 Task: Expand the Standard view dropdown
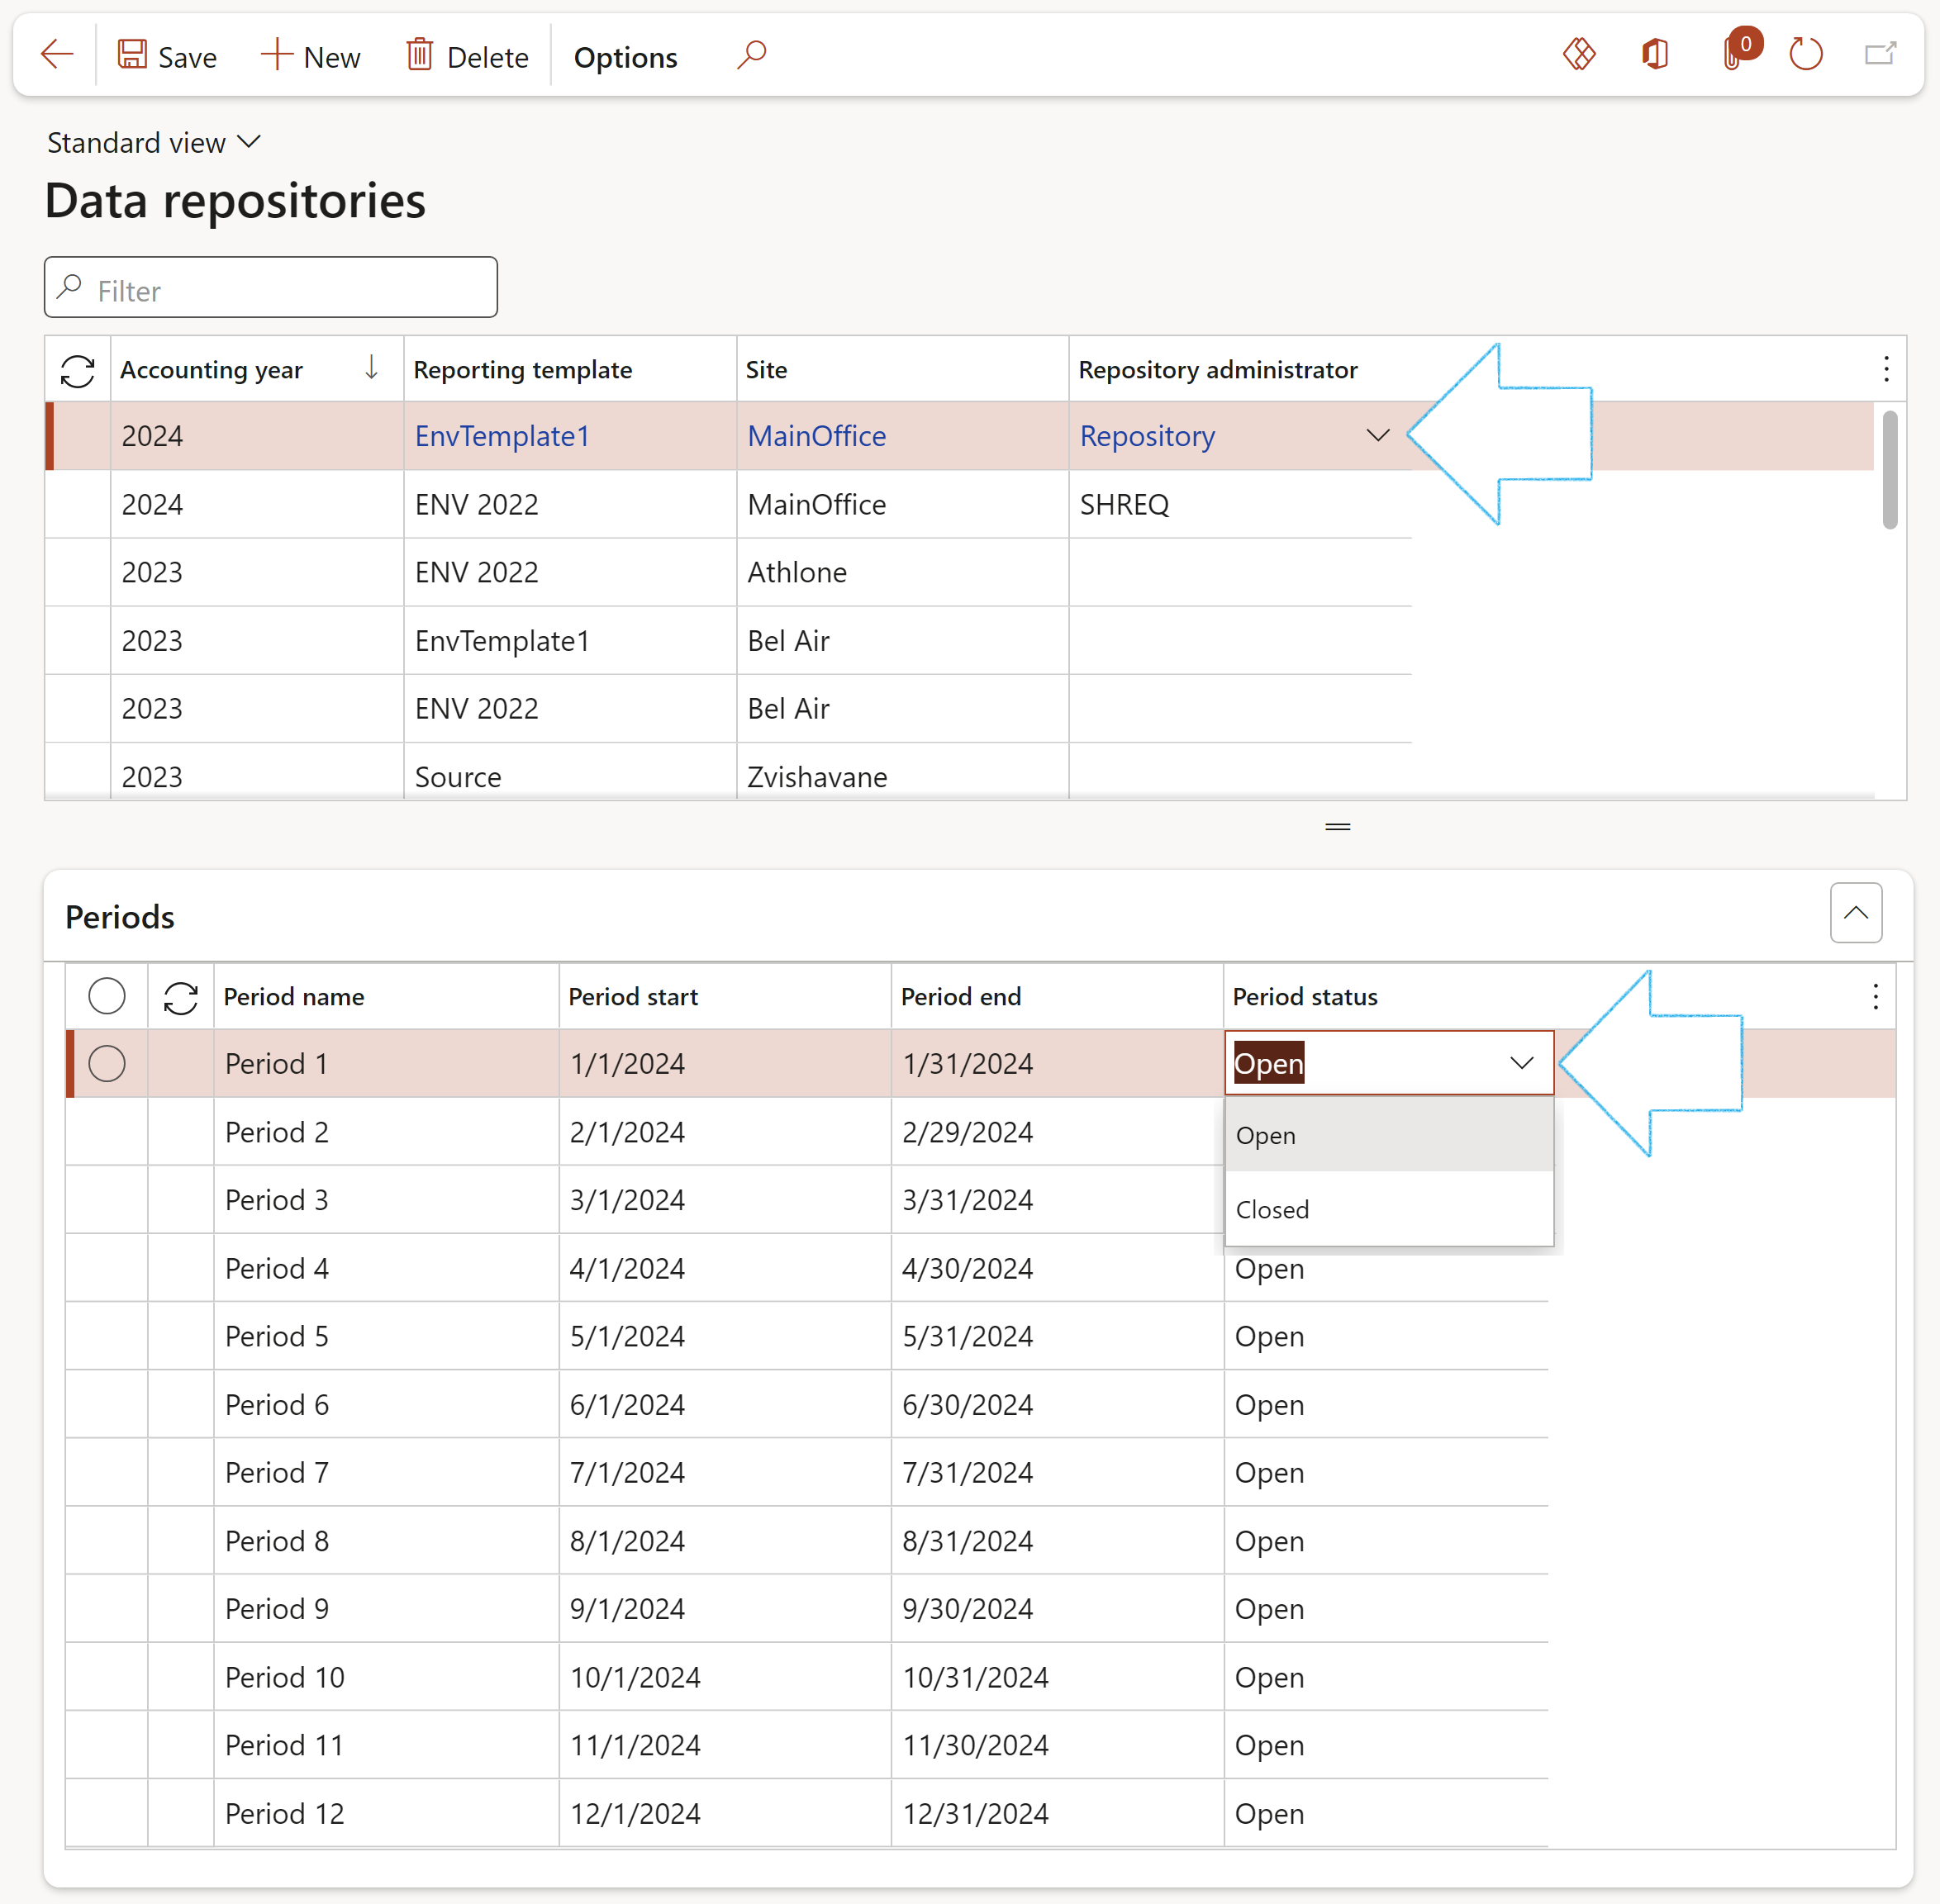pos(154,143)
